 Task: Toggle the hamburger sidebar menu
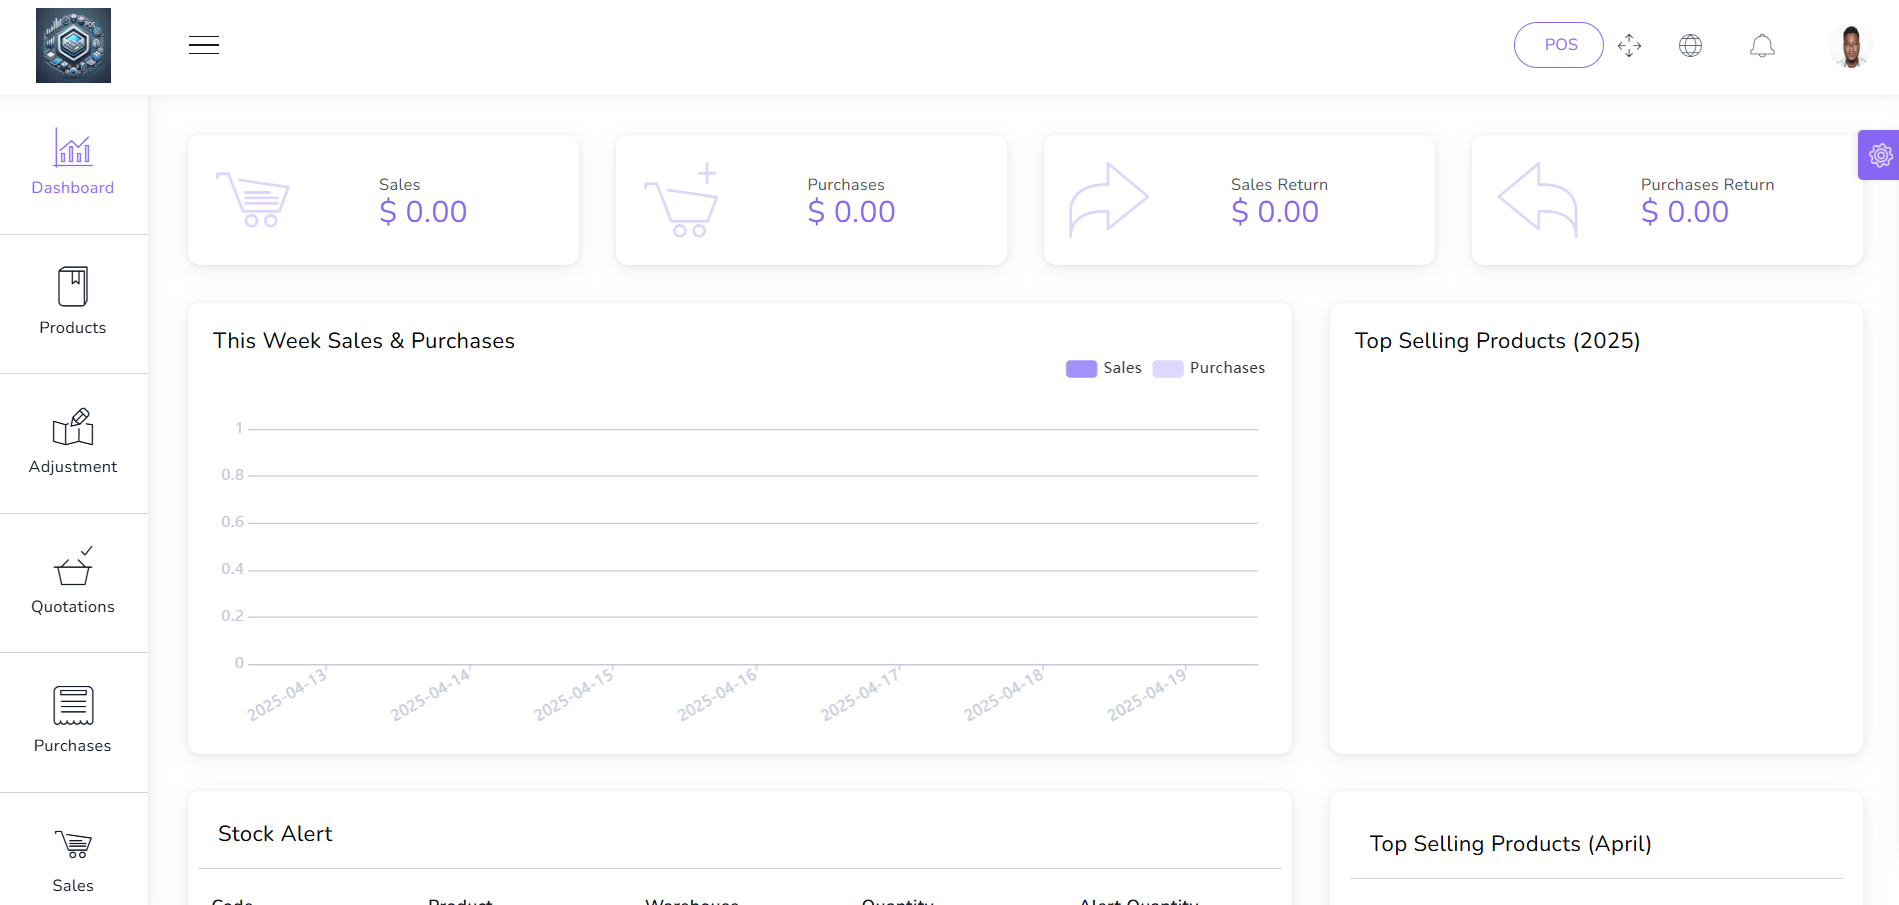(204, 45)
